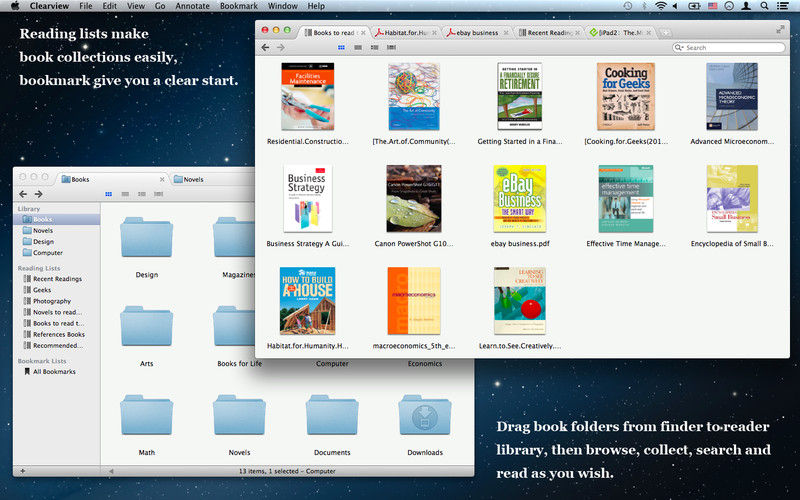
Task: Select Novels in the Library sidebar
Action: pyautogui.click(x=57, y=231)
